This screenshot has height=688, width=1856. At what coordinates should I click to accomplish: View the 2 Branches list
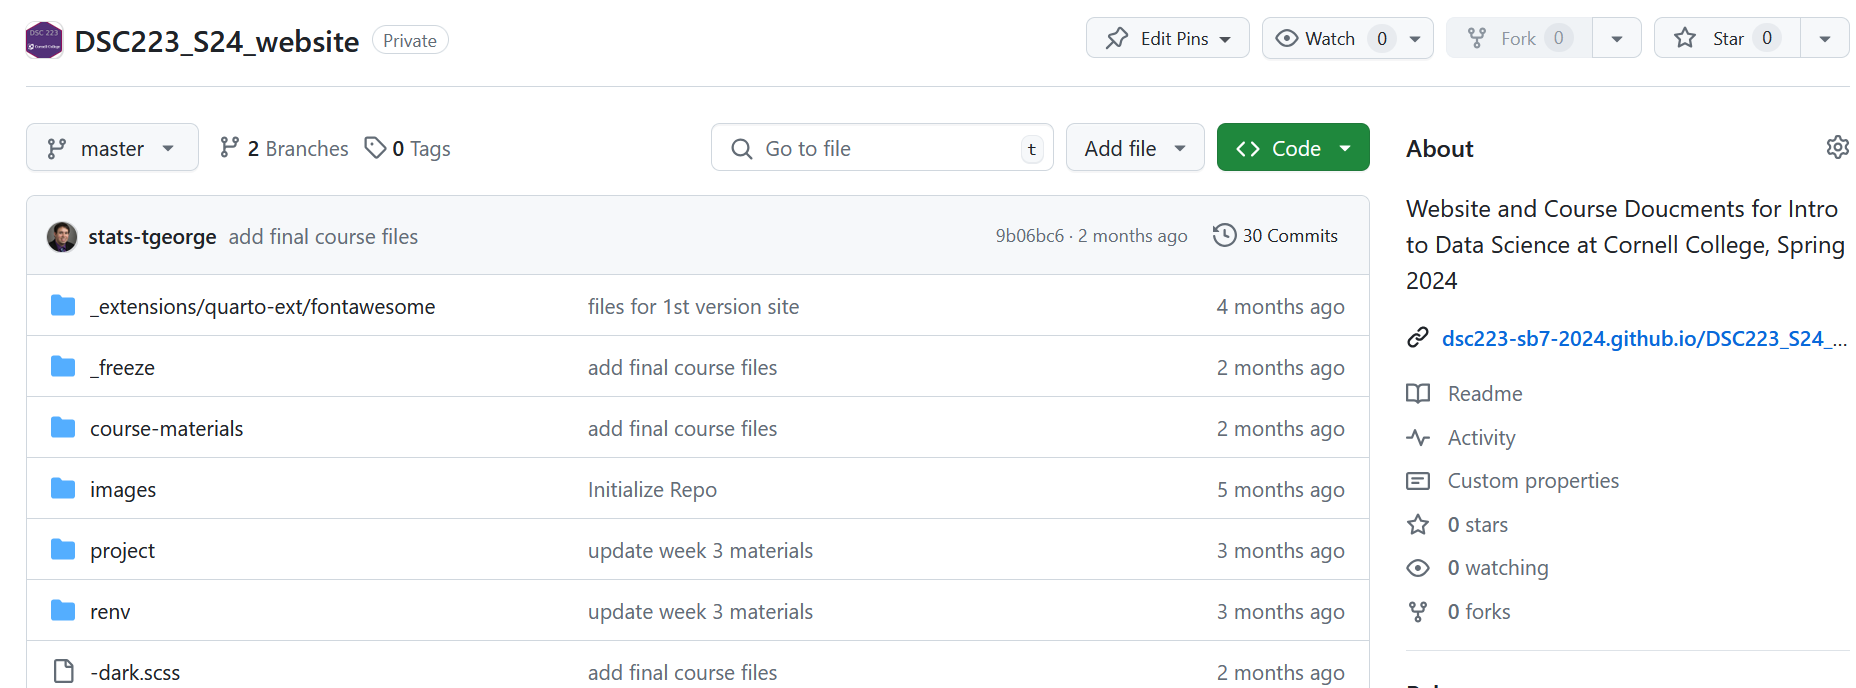click(285, 149)
